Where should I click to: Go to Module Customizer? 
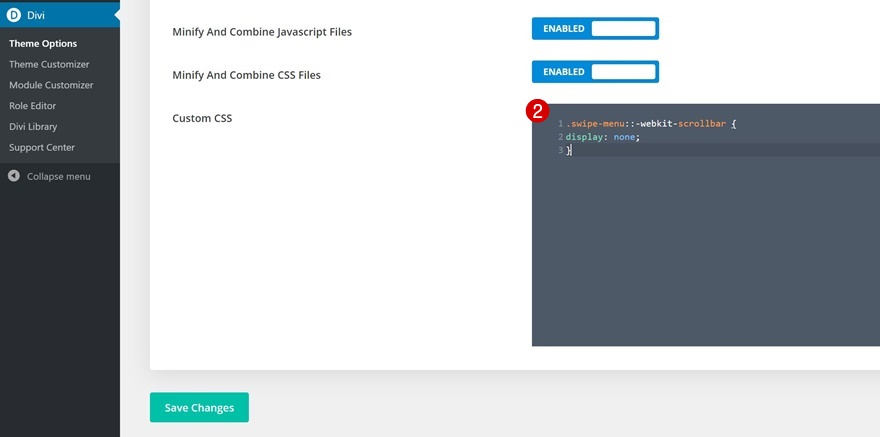tap(51, 85)
